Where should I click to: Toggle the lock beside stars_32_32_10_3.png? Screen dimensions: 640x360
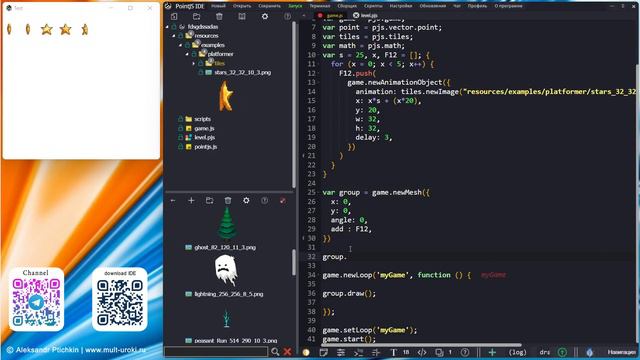[200, 72]
